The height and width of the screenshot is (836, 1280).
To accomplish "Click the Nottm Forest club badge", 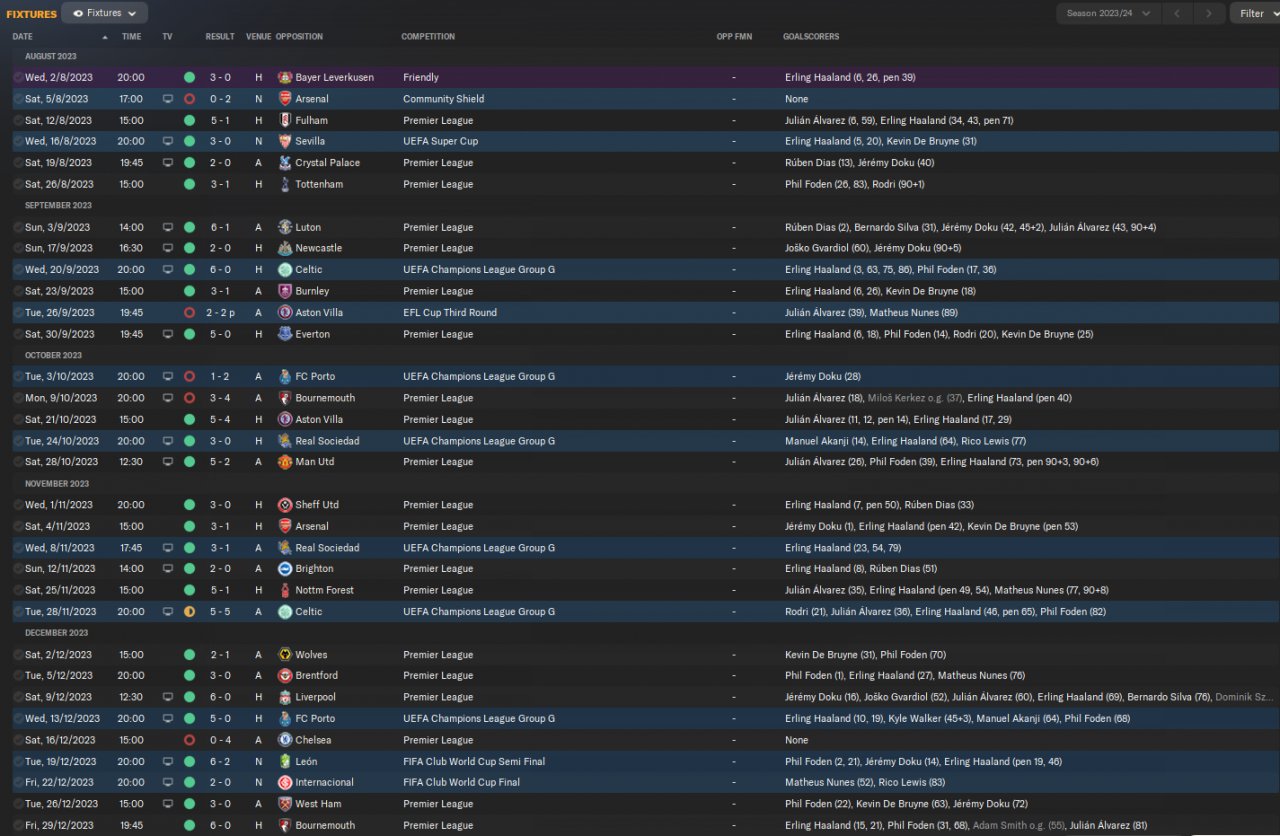I will click(x=285, y=590).
